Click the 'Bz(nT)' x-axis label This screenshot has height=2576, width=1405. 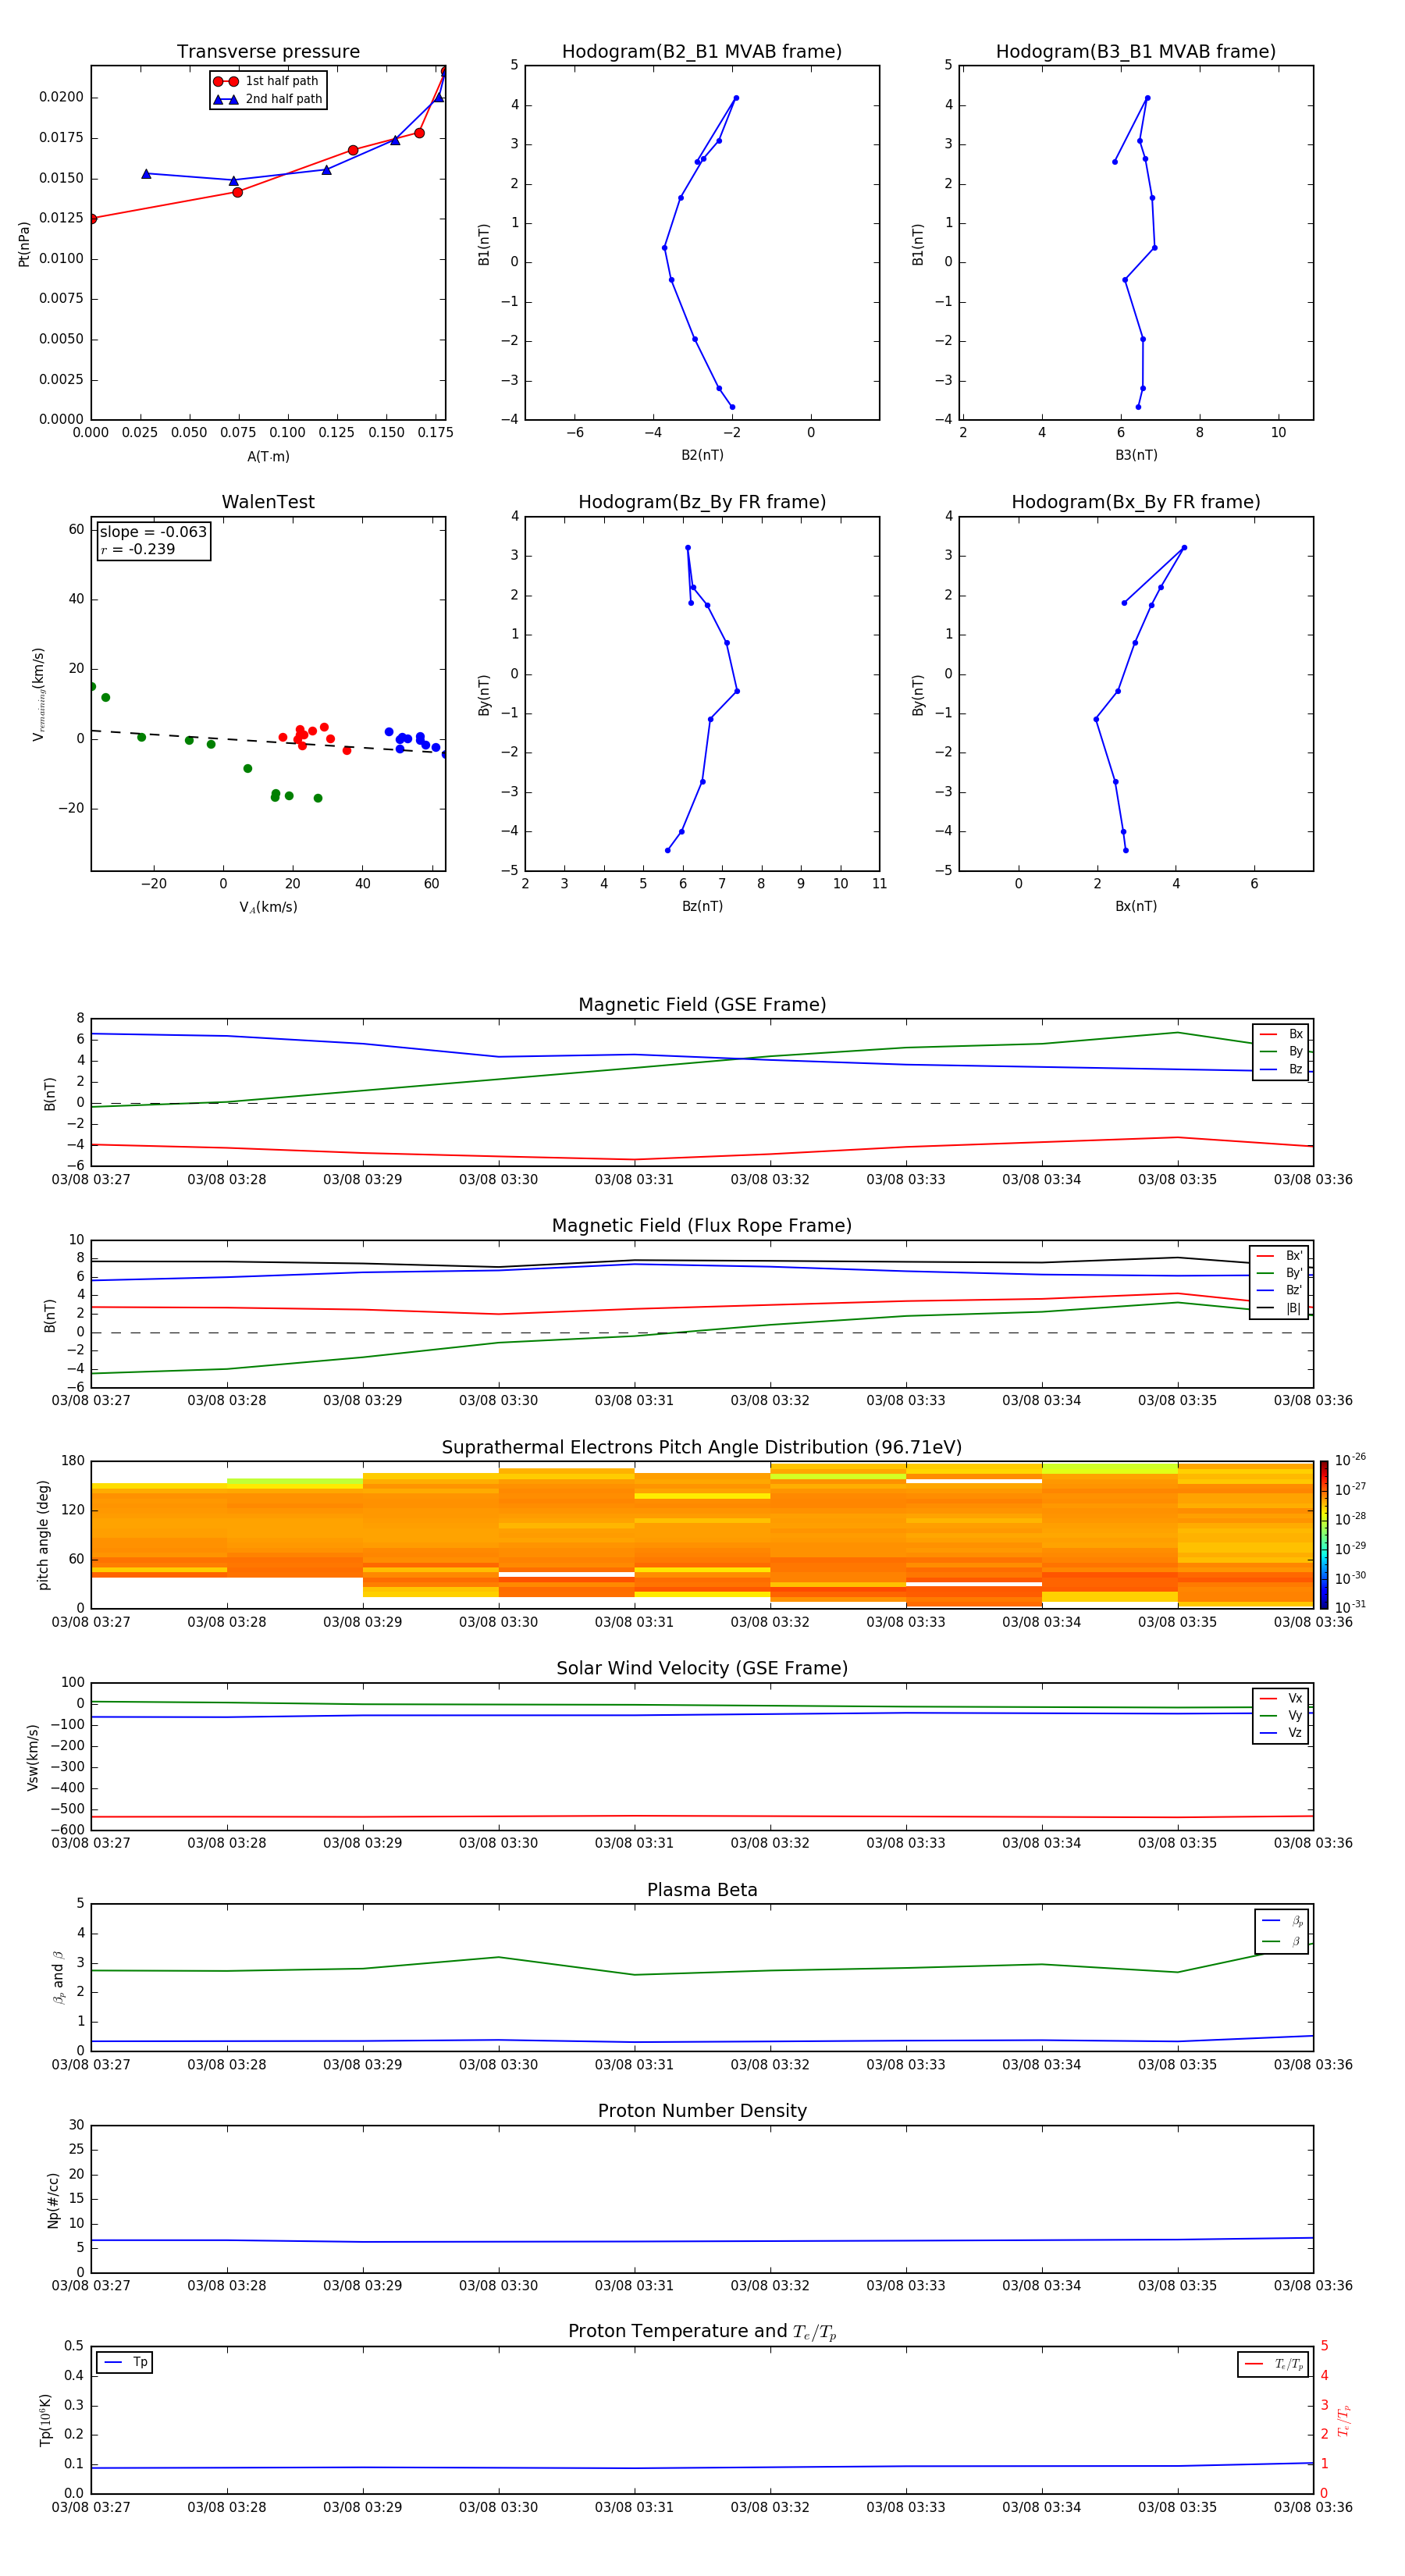click(702, 906)
